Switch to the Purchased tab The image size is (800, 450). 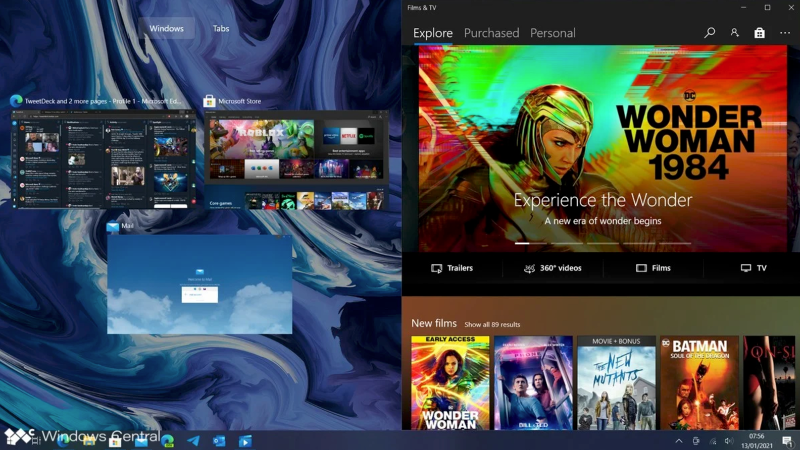coord(491,33)
